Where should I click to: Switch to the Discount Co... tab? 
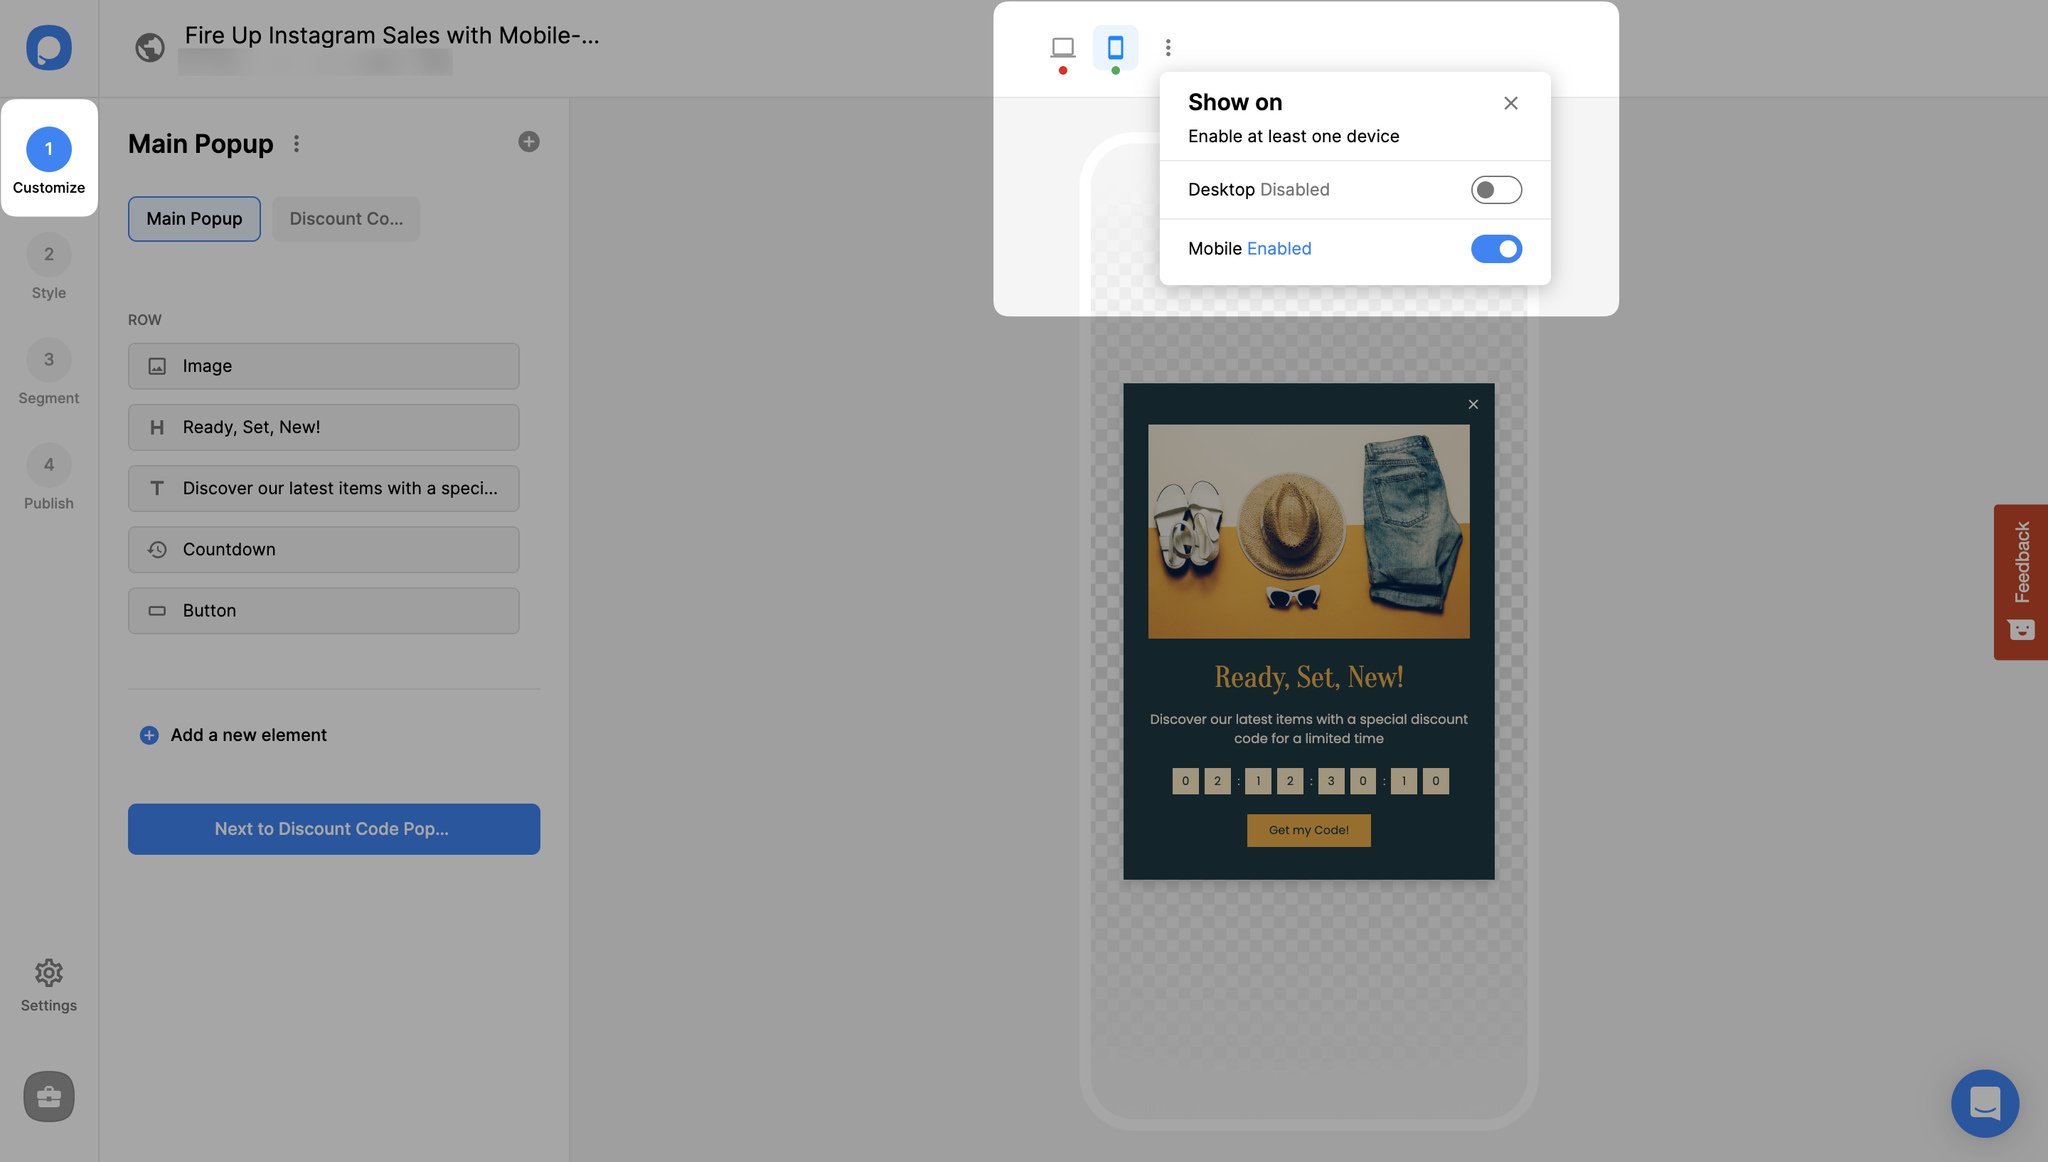pyautogui.click(x=346, y=219)
